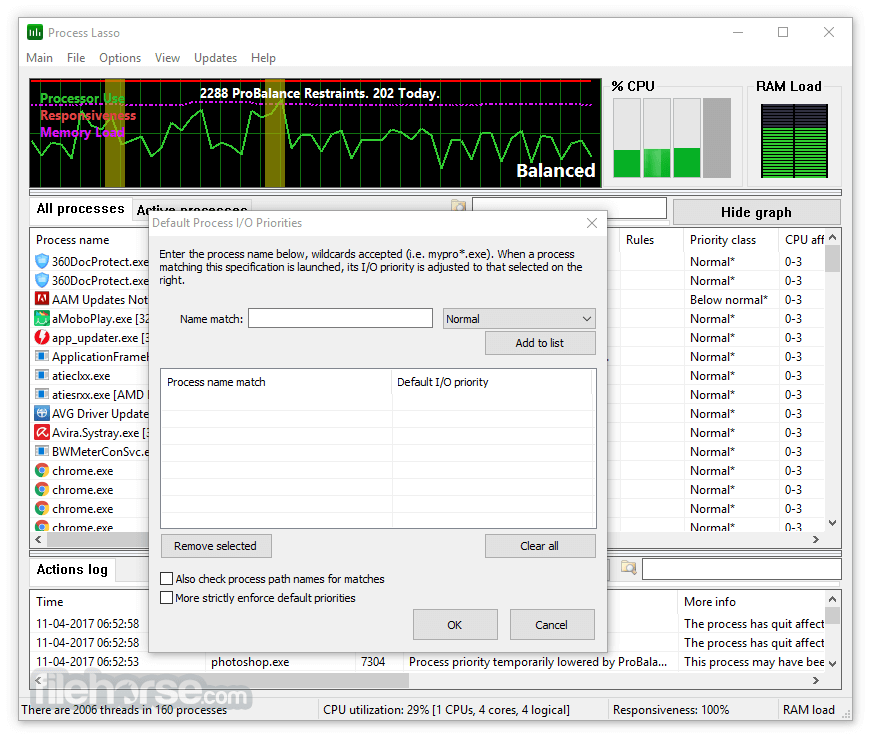Cancel the I/O Priorities dialog
873x740 pixels.
point(552,625)
